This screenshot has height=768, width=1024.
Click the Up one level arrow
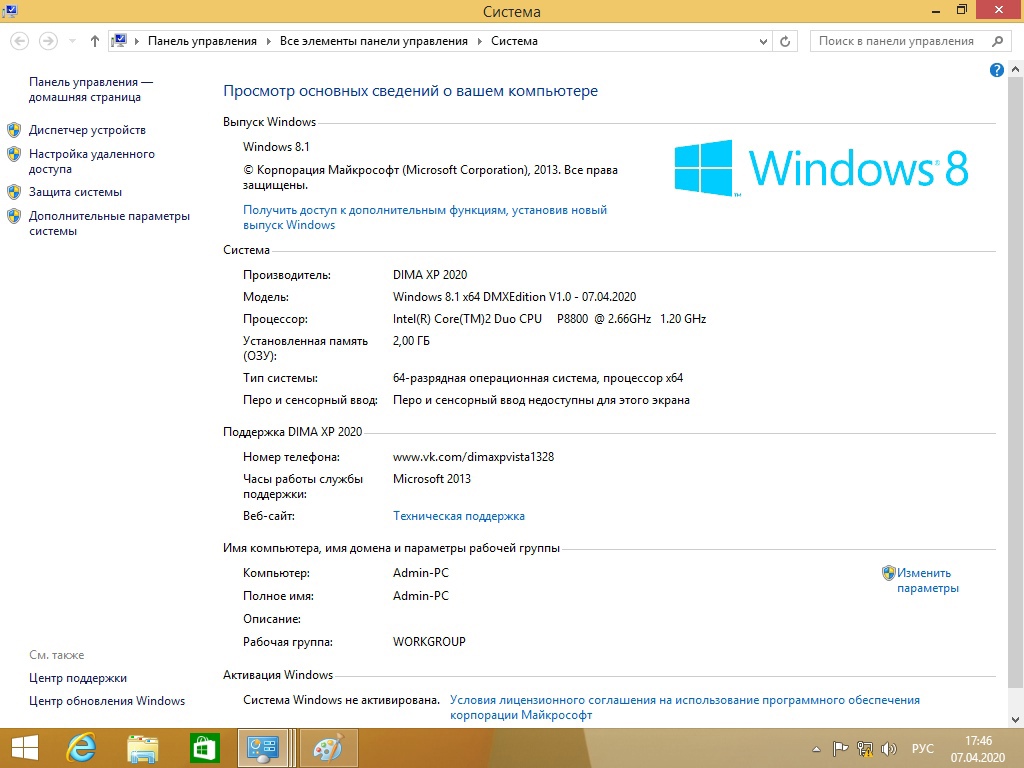(x=95, y=41)
